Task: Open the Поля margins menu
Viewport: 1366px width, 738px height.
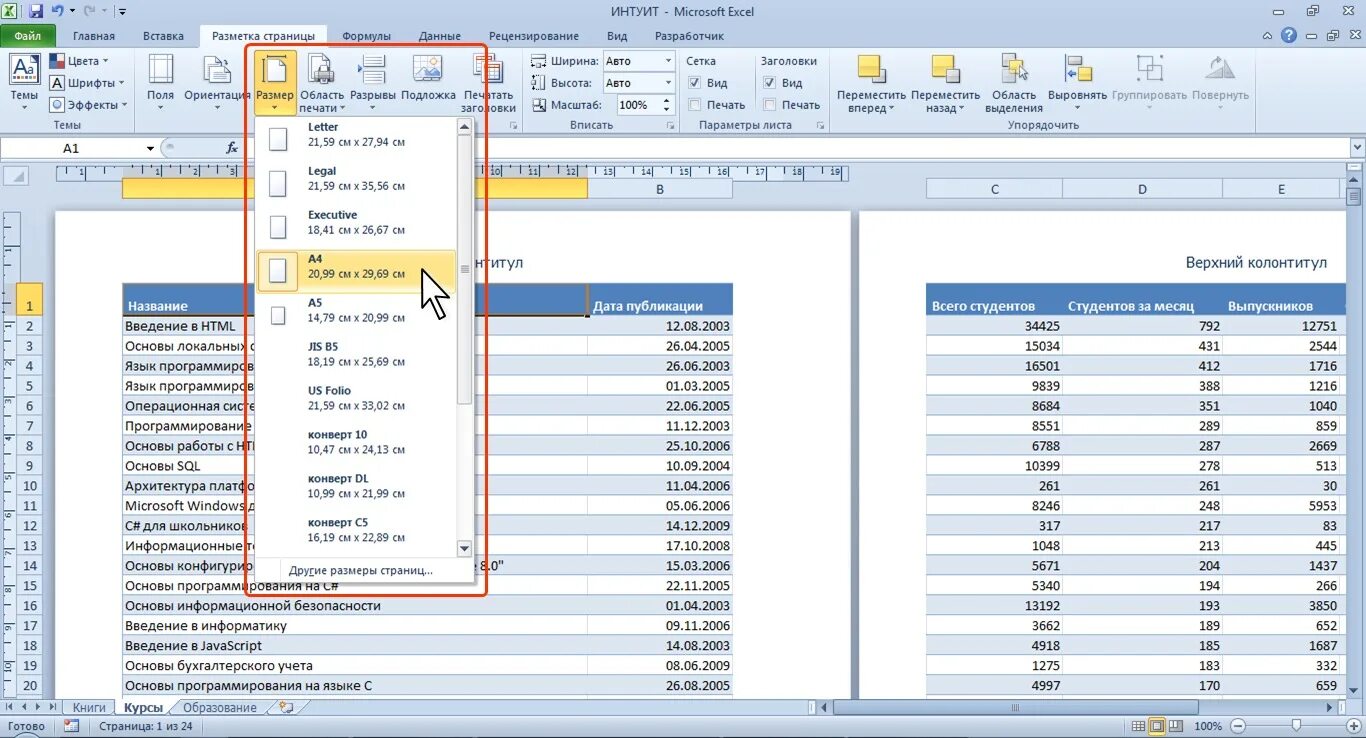Action: [160, 82]
